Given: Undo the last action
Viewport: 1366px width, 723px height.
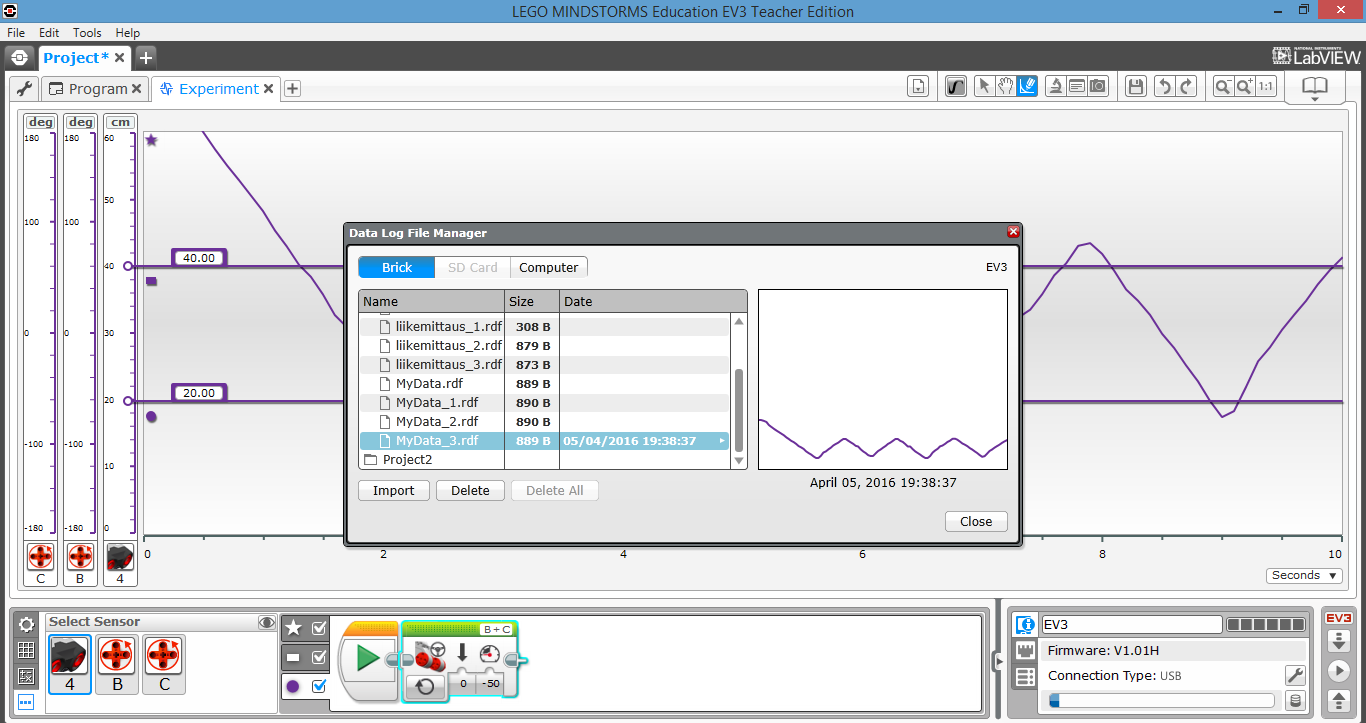Looking at the screenshot, I should click(x=1164, y=87).
